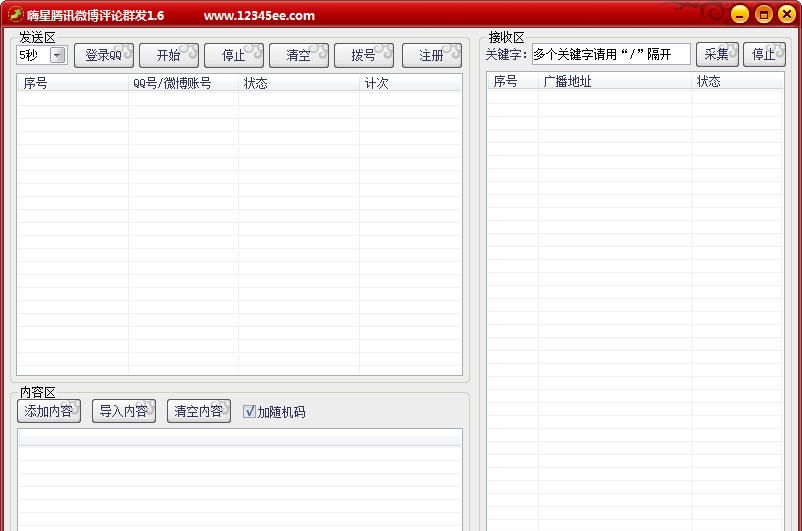Toggle the 加随机码 checkbox
802x531 pixels.
tap(249, 411)
